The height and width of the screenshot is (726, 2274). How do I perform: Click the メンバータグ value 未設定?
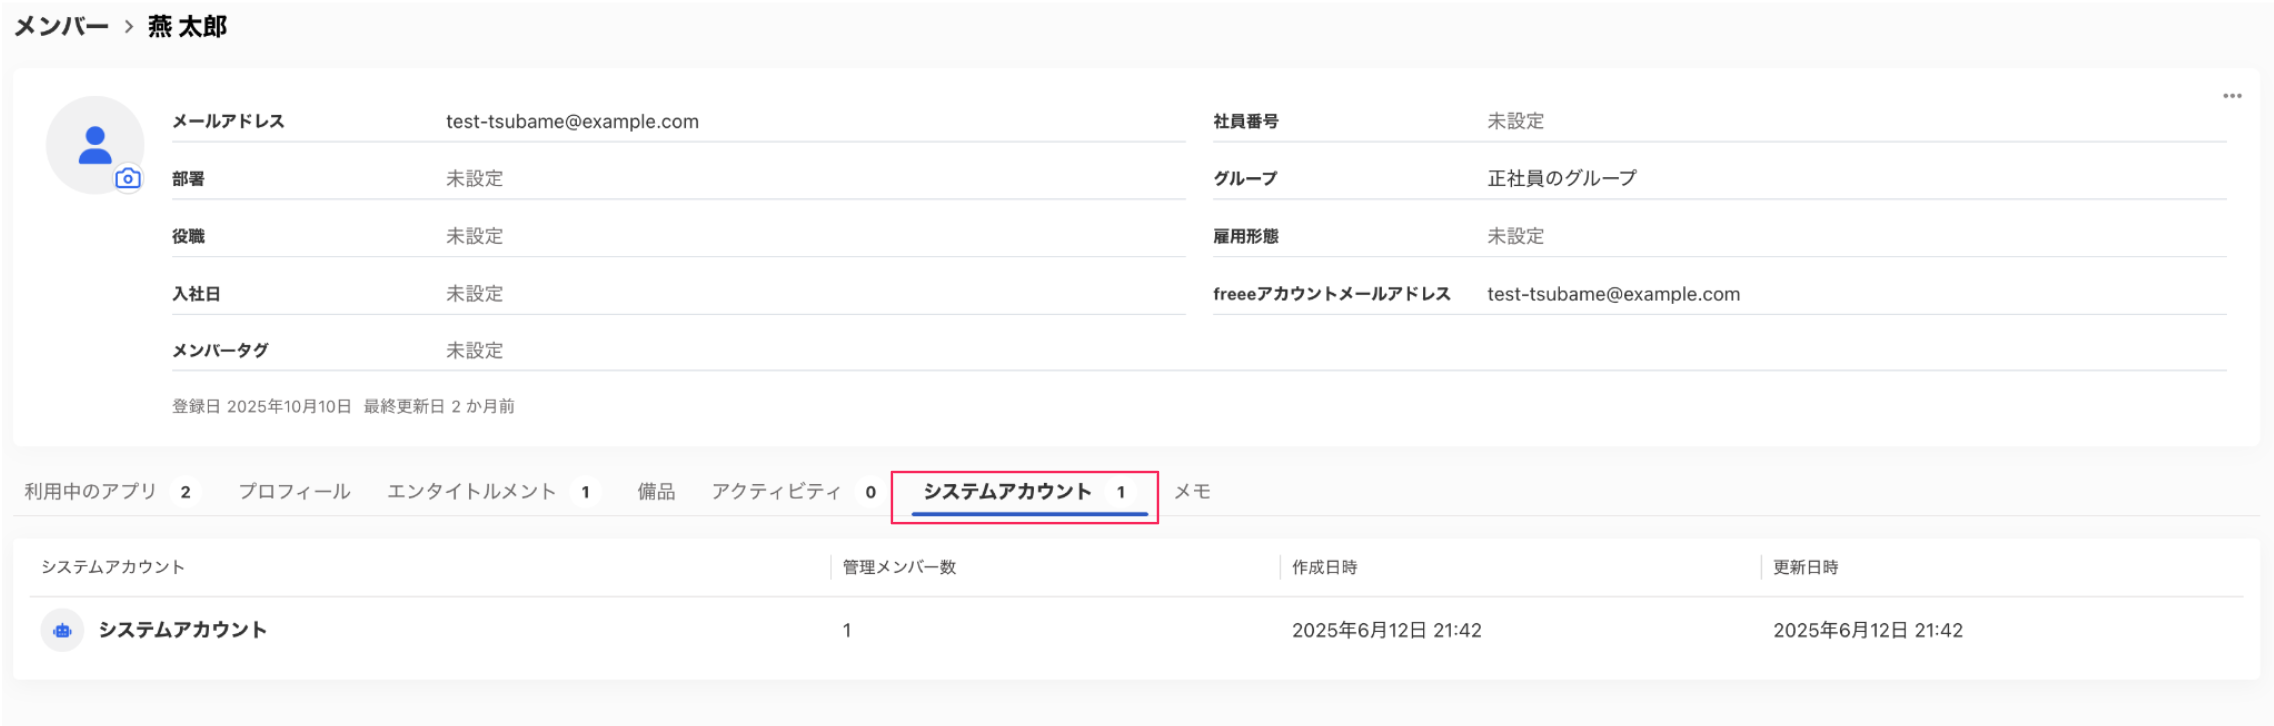pos(474,351)
